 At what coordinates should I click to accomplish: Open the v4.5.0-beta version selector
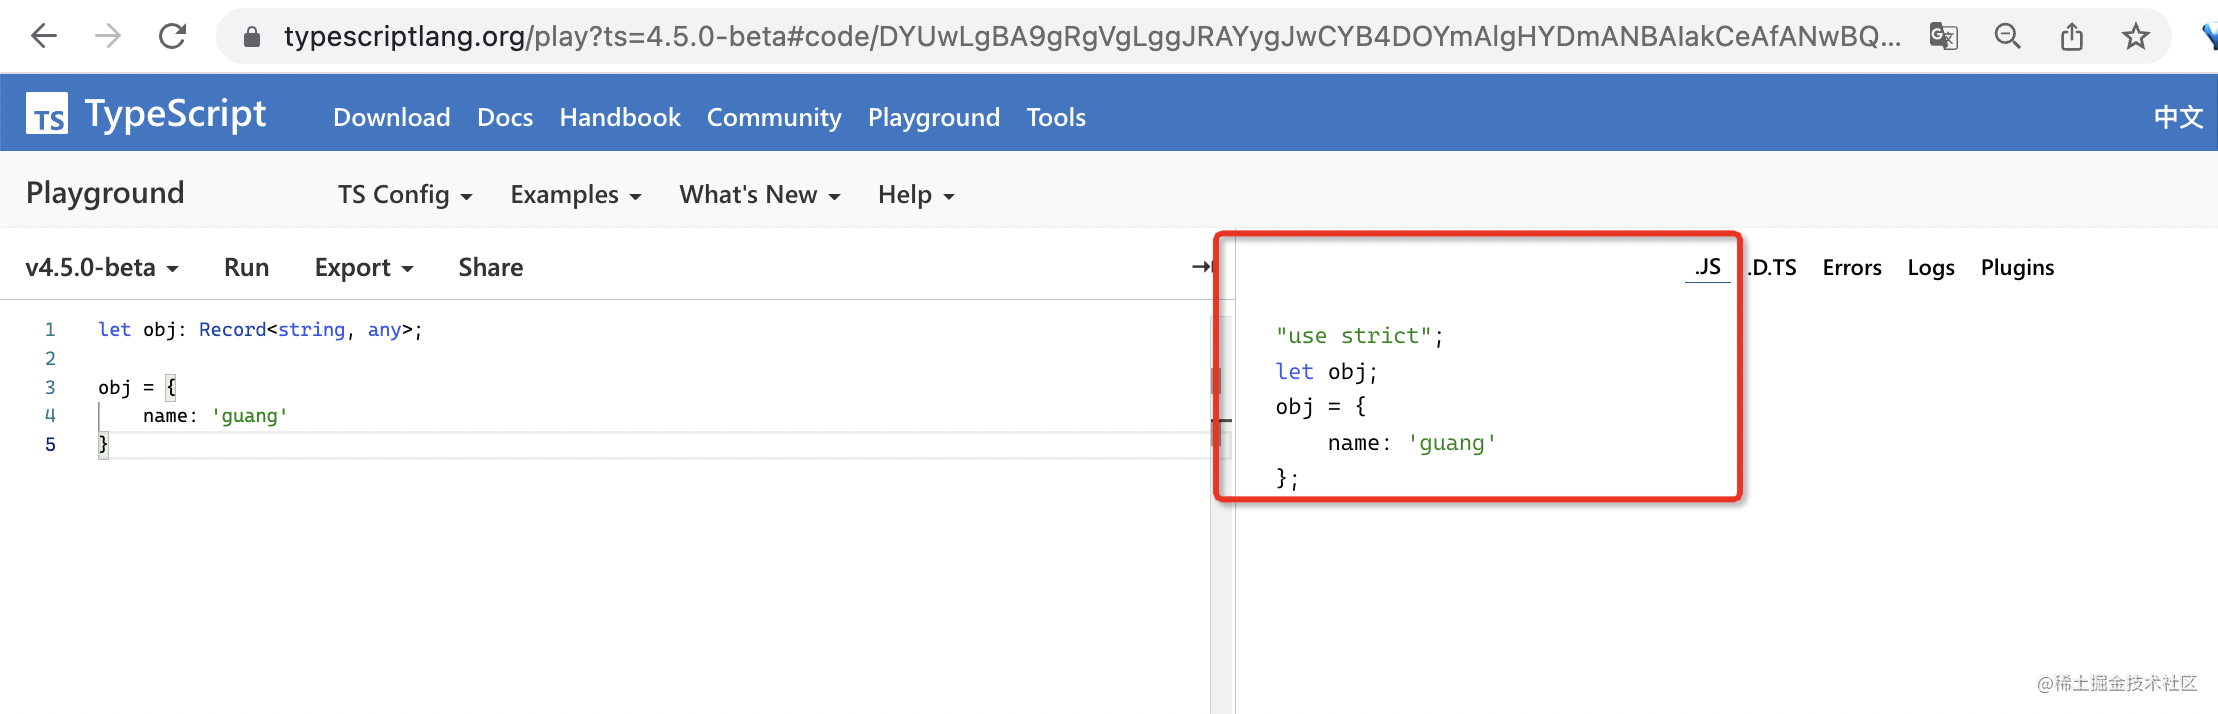pos(102,268)
